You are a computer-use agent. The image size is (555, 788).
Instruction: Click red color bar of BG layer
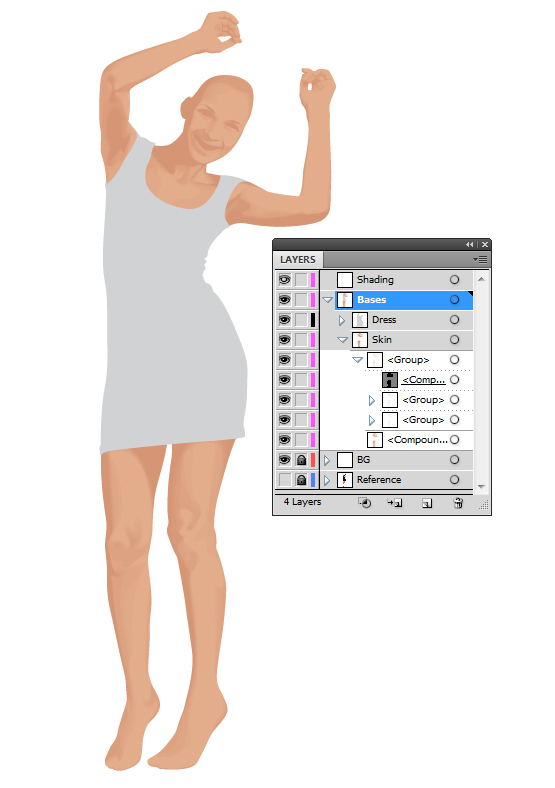[x=313, y=460]
